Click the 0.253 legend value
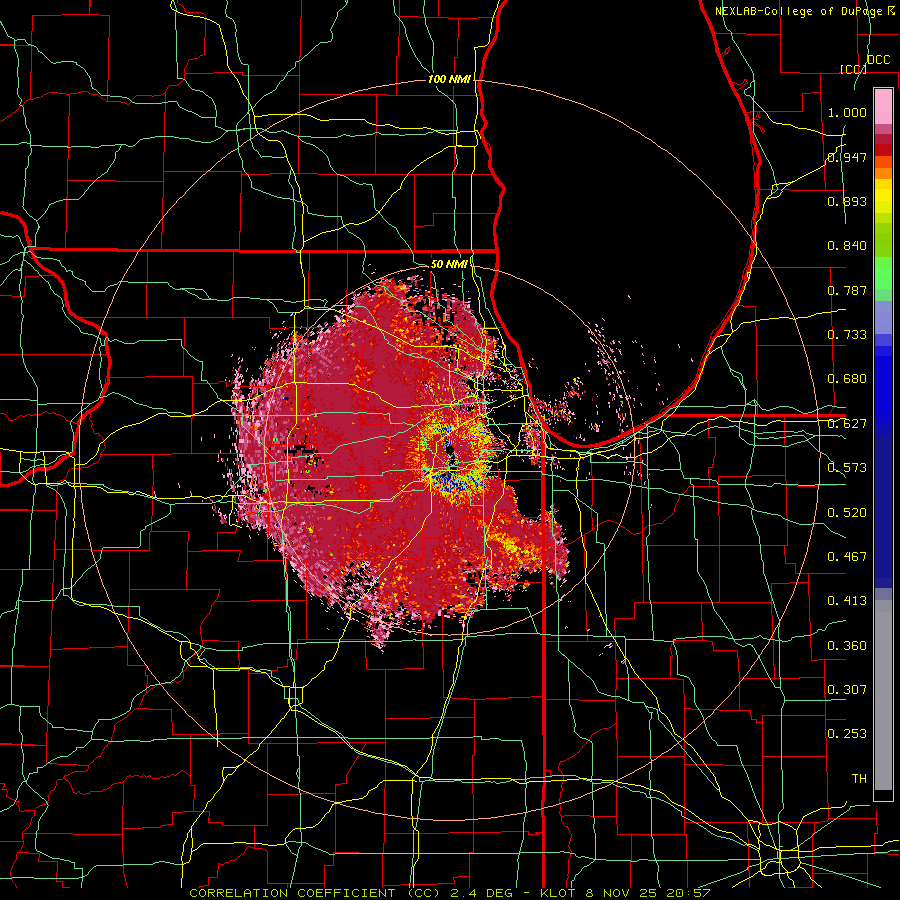900x900 pixels. 847,734
